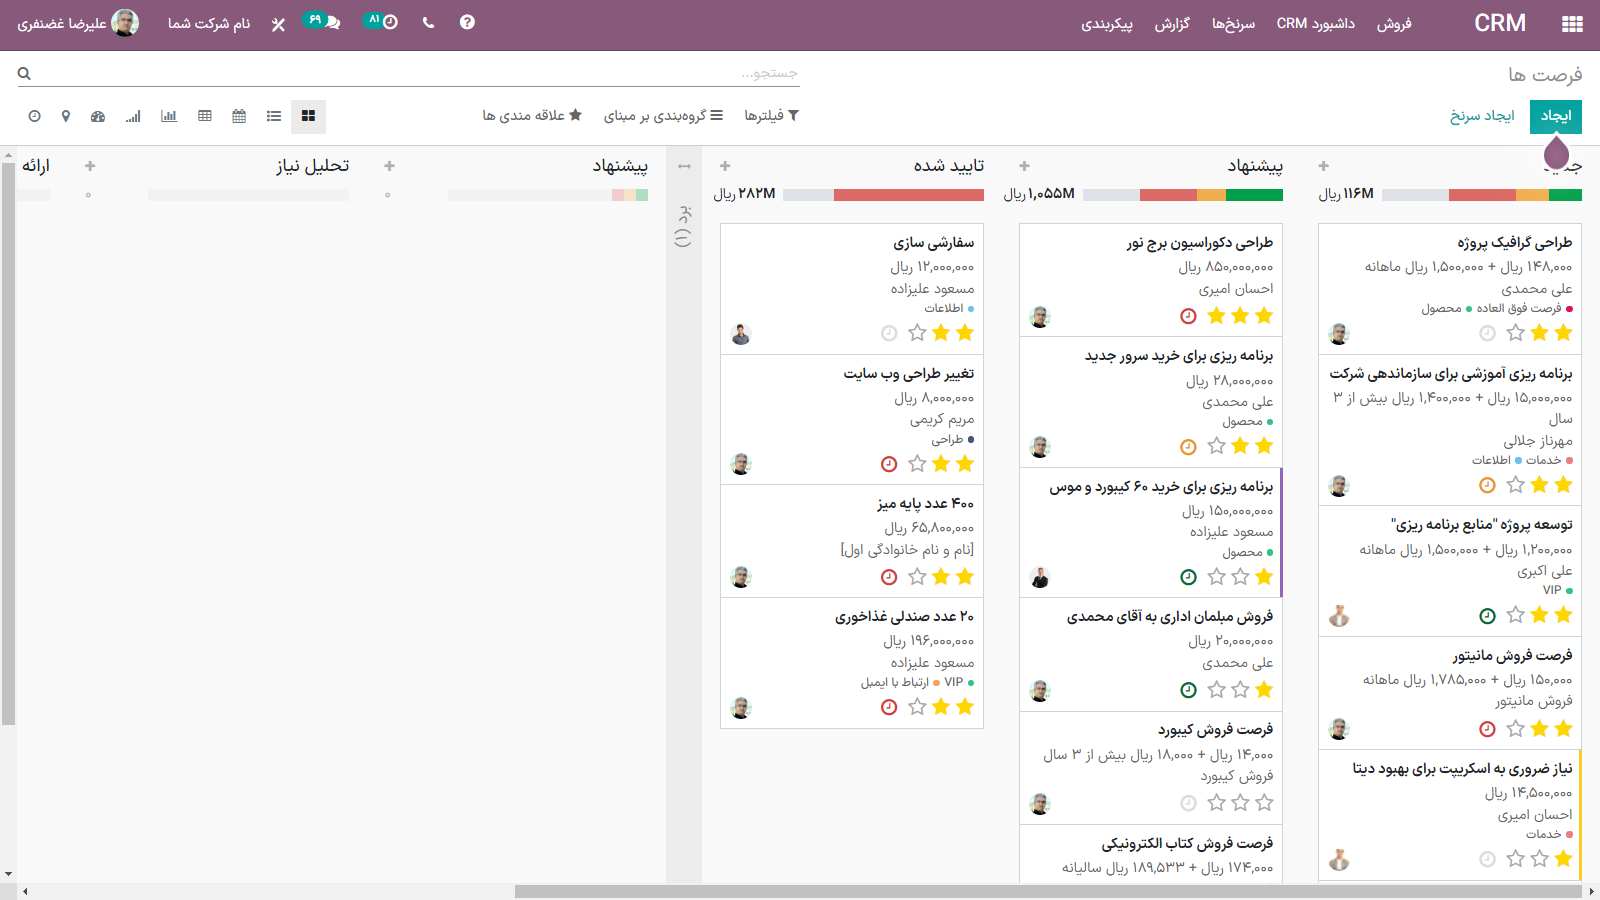The image size is (1600, 900).
Task: Open the map view
Action: [66, 116]
